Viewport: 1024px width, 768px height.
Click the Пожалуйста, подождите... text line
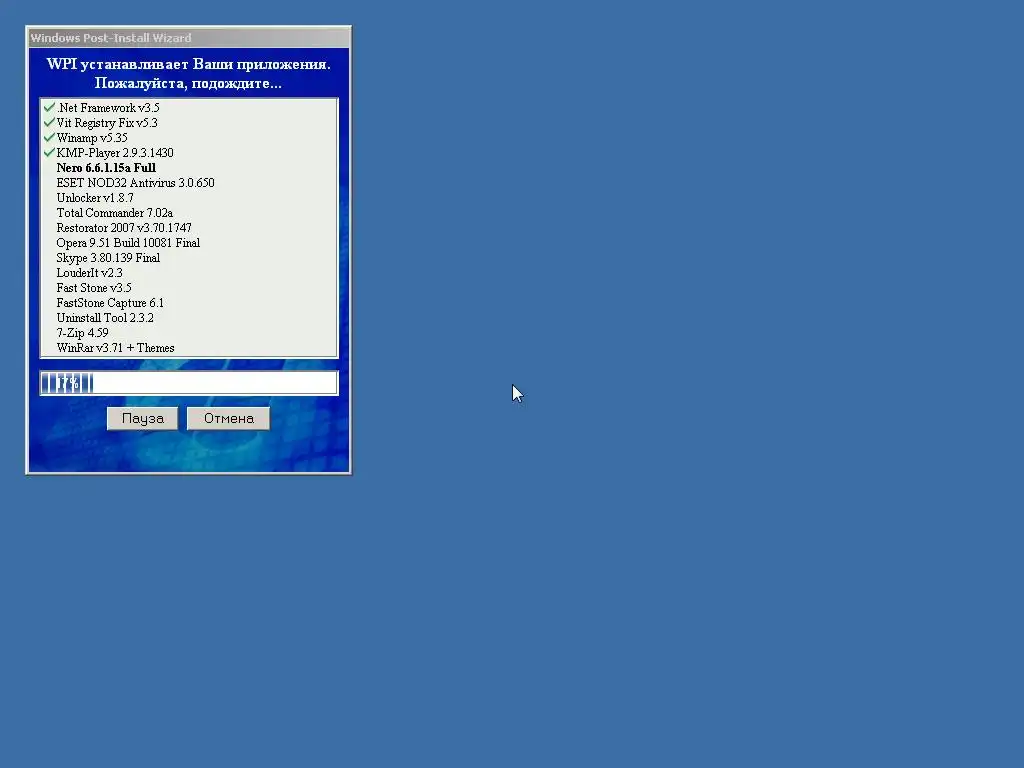188,83
